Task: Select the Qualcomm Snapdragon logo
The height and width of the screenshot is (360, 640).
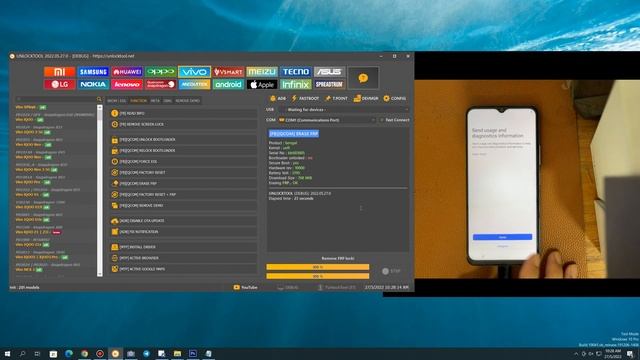Action: [161, 84]
